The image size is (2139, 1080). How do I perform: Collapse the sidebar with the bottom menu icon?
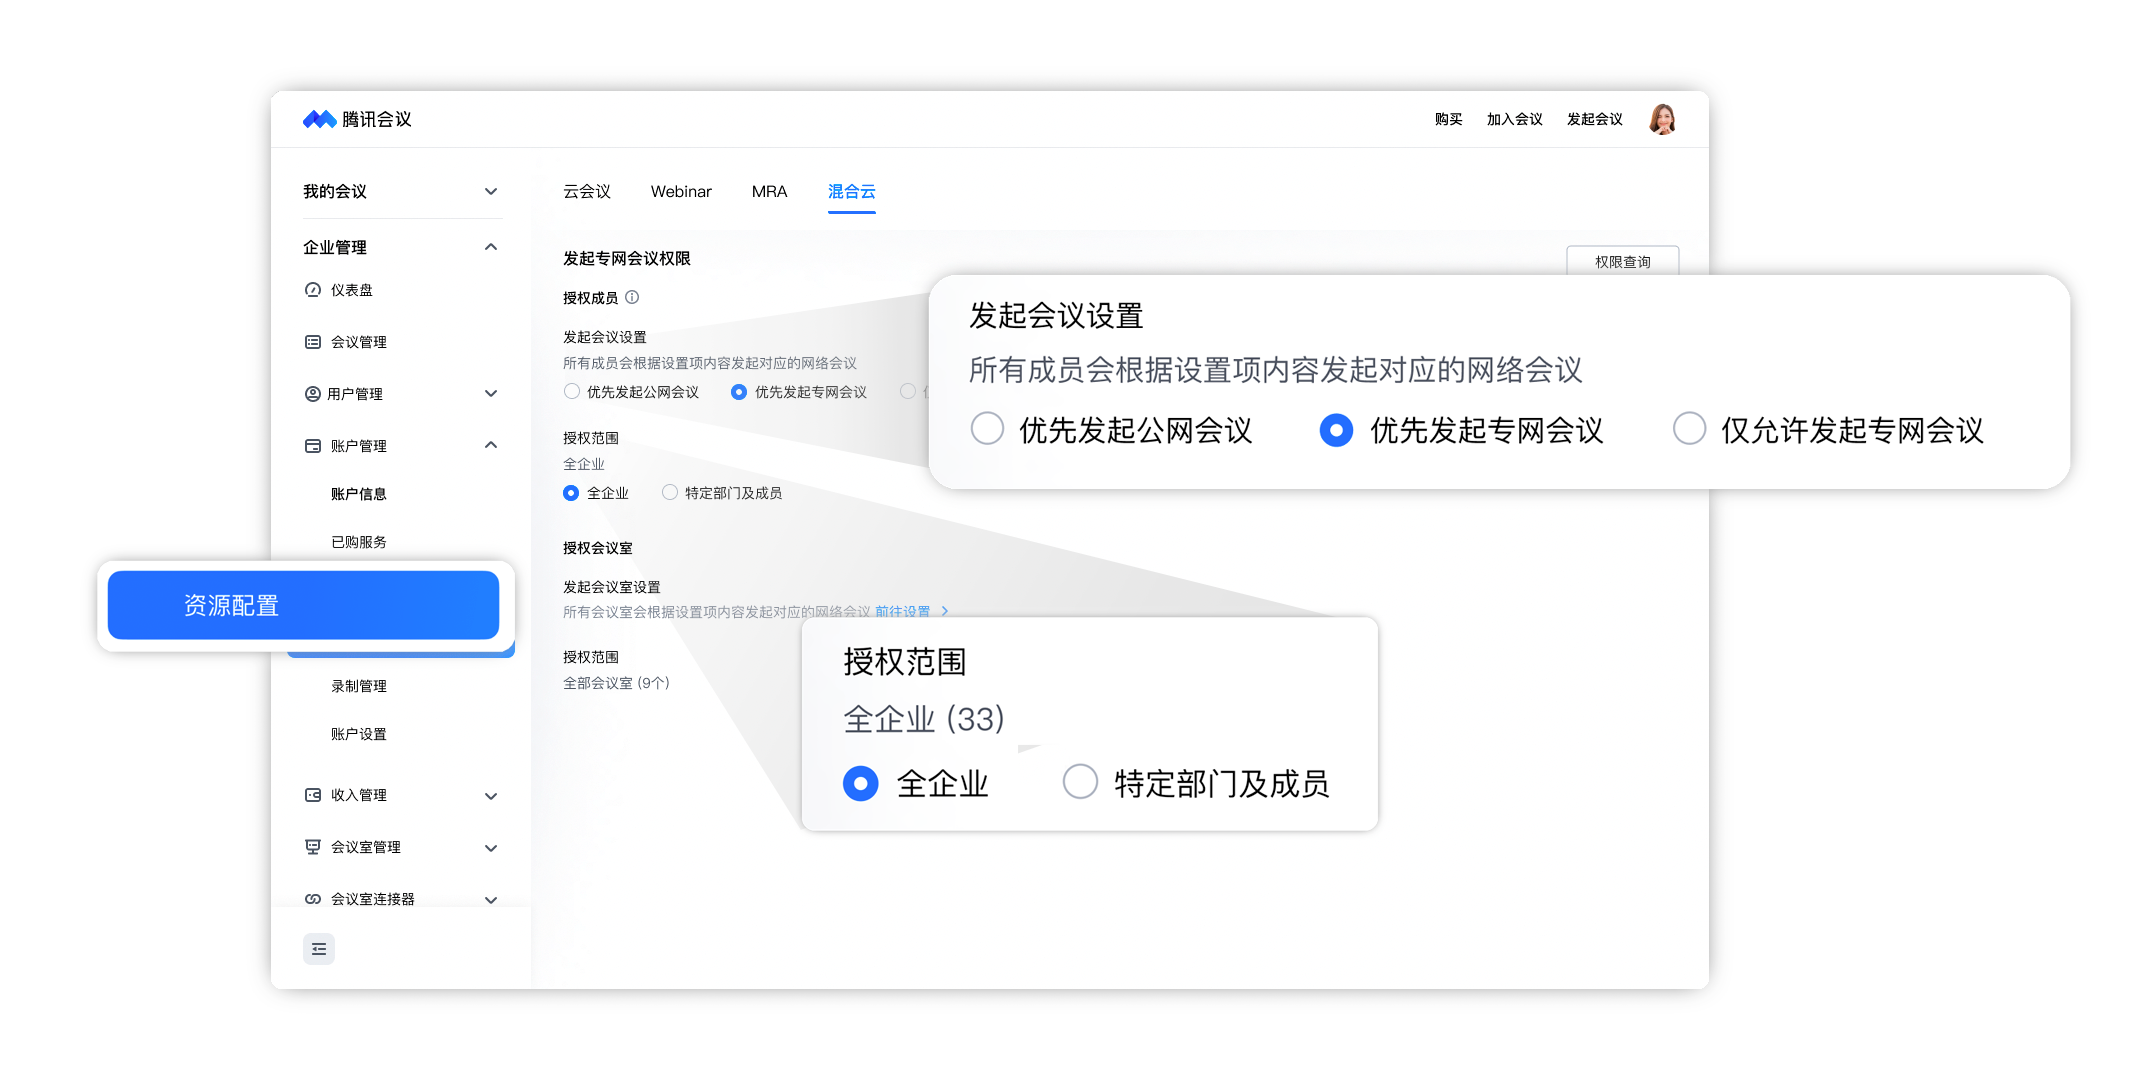319,949
